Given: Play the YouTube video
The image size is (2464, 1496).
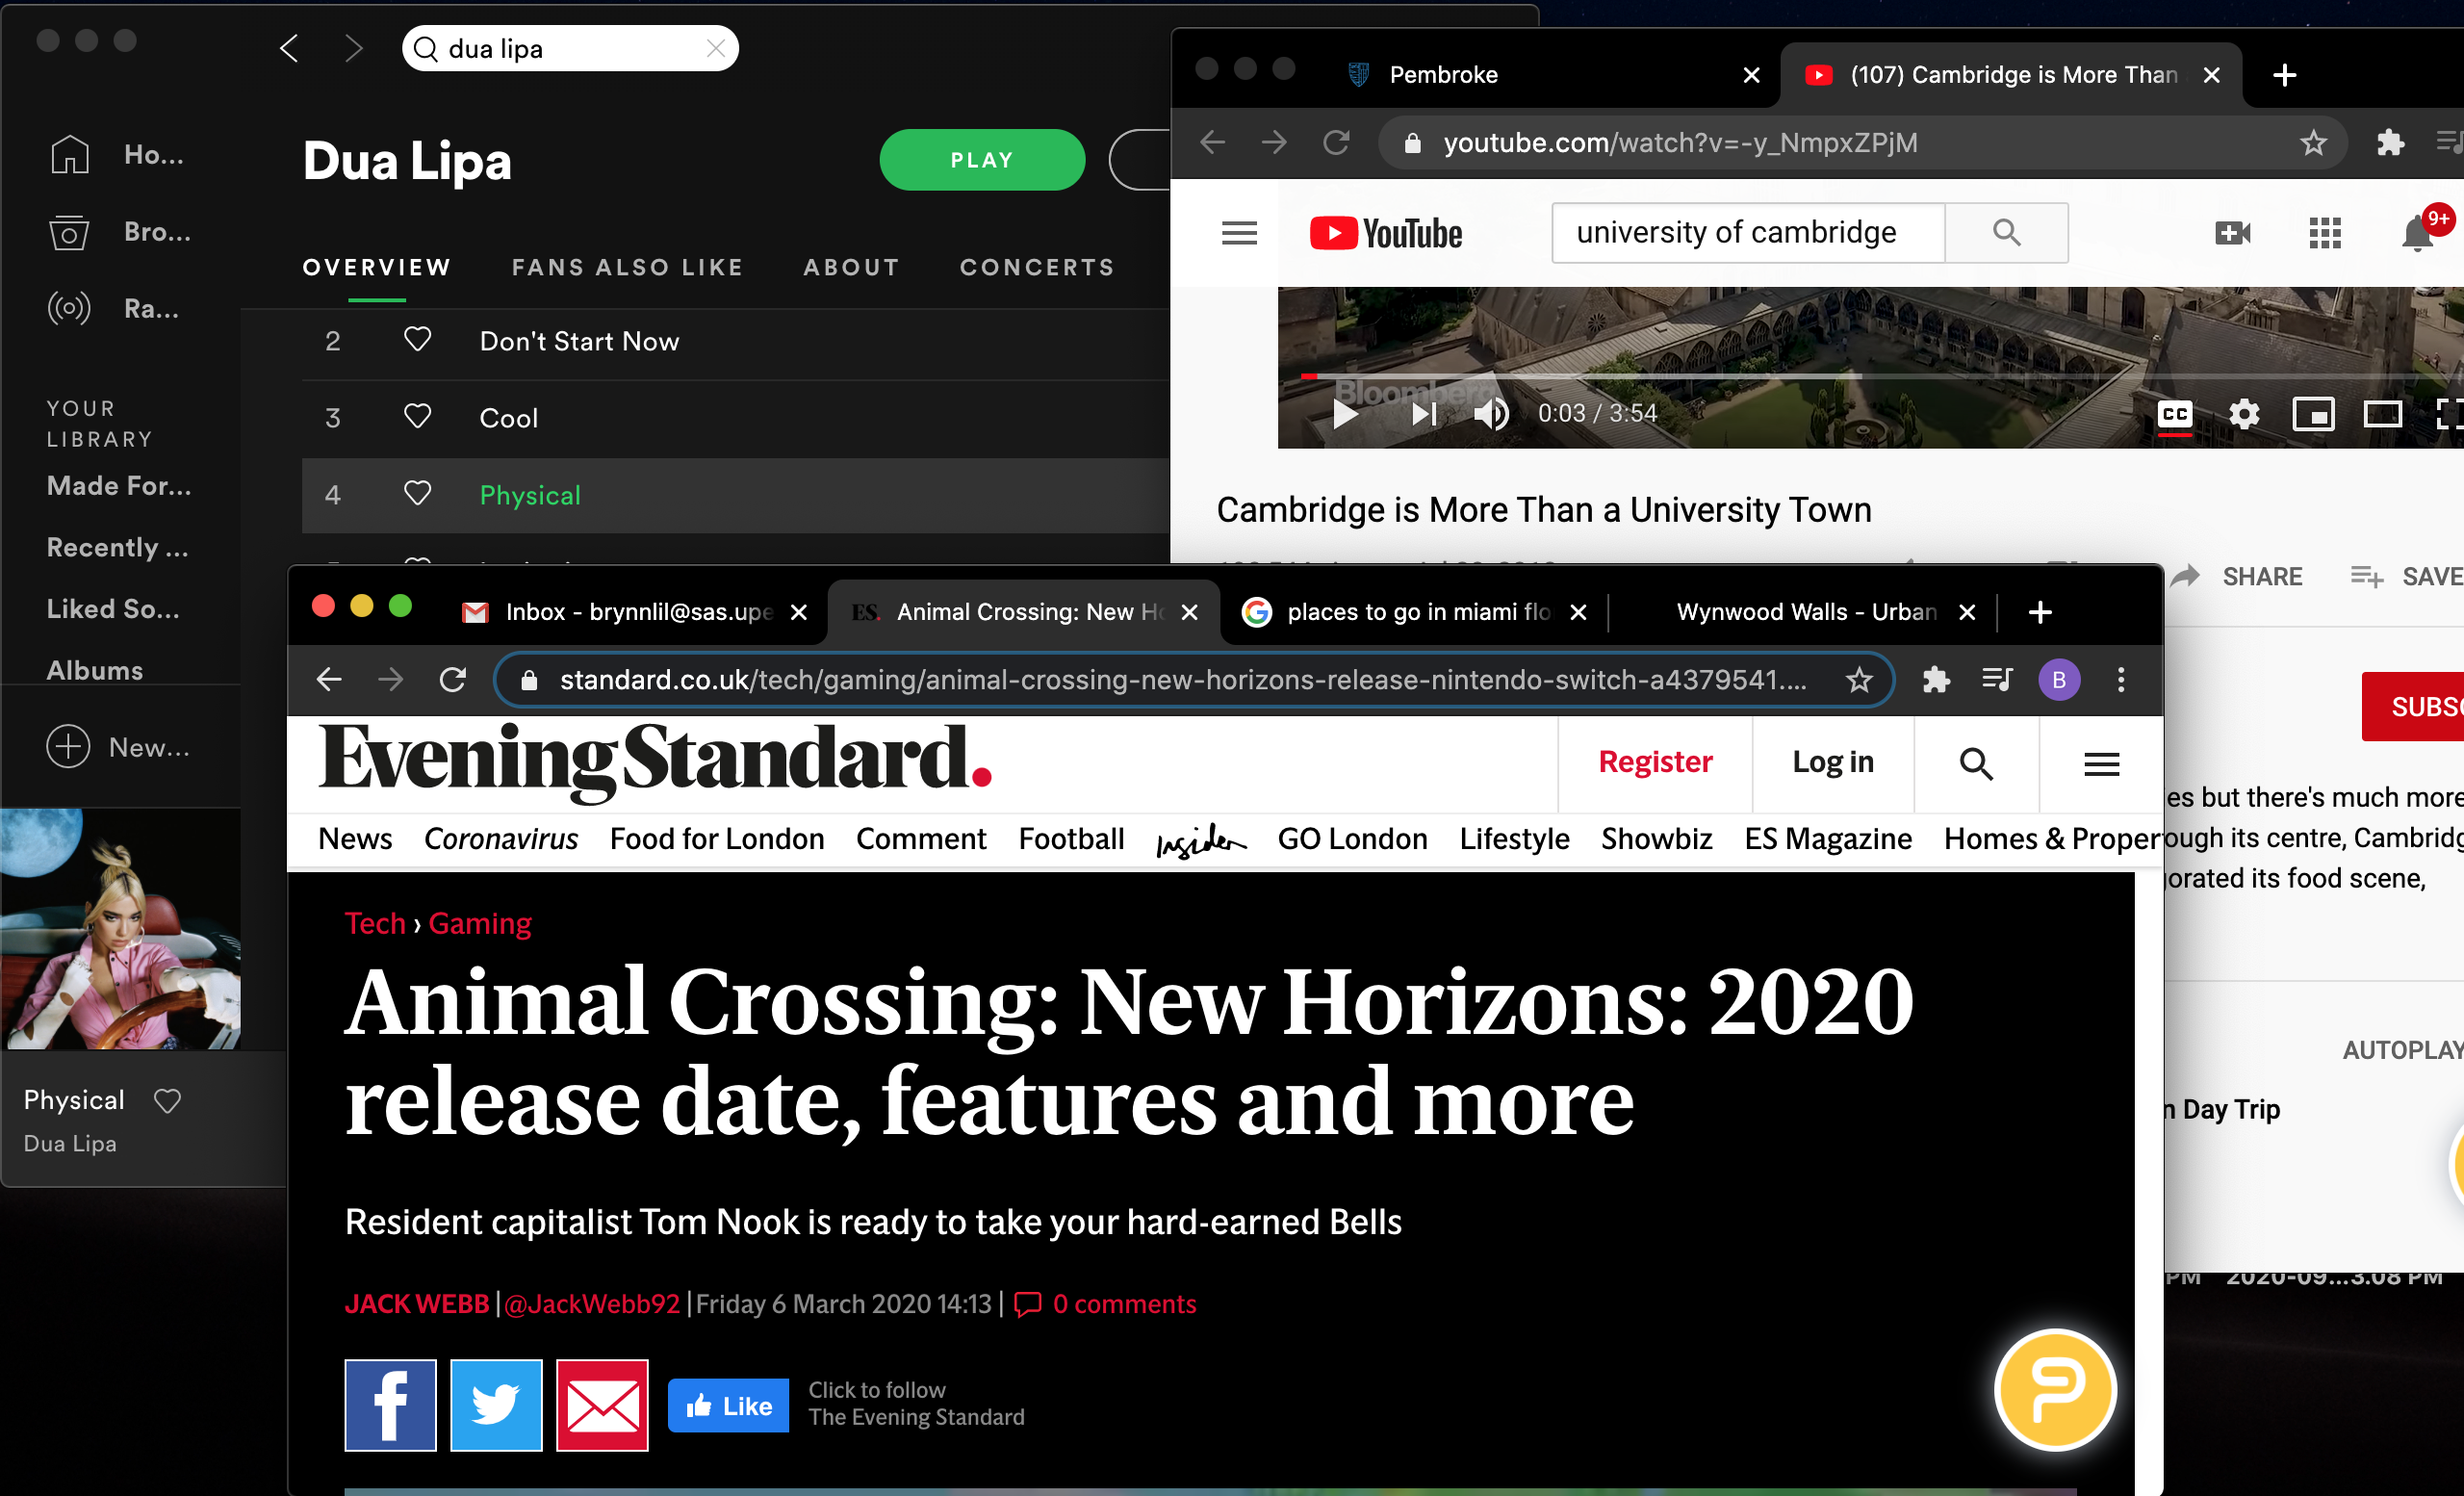Looking at the screenshot, I should pos(1346,413).
